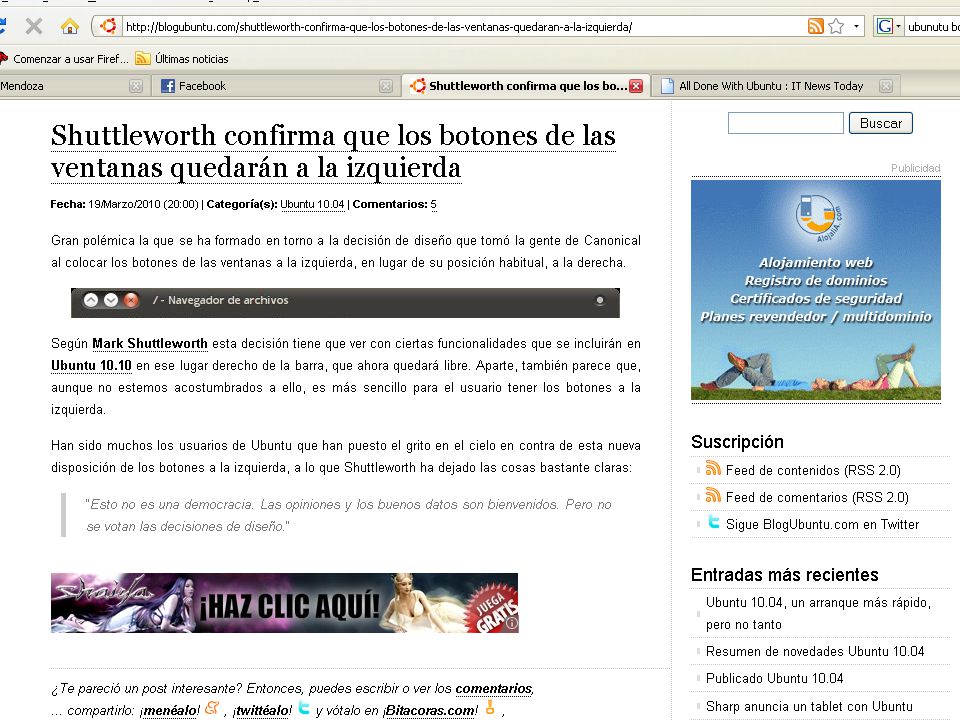The width and height of the screenshot is (960, 720).
Task: Click the 'Entradas más recientes' heading
Action: tap(785, 575)
